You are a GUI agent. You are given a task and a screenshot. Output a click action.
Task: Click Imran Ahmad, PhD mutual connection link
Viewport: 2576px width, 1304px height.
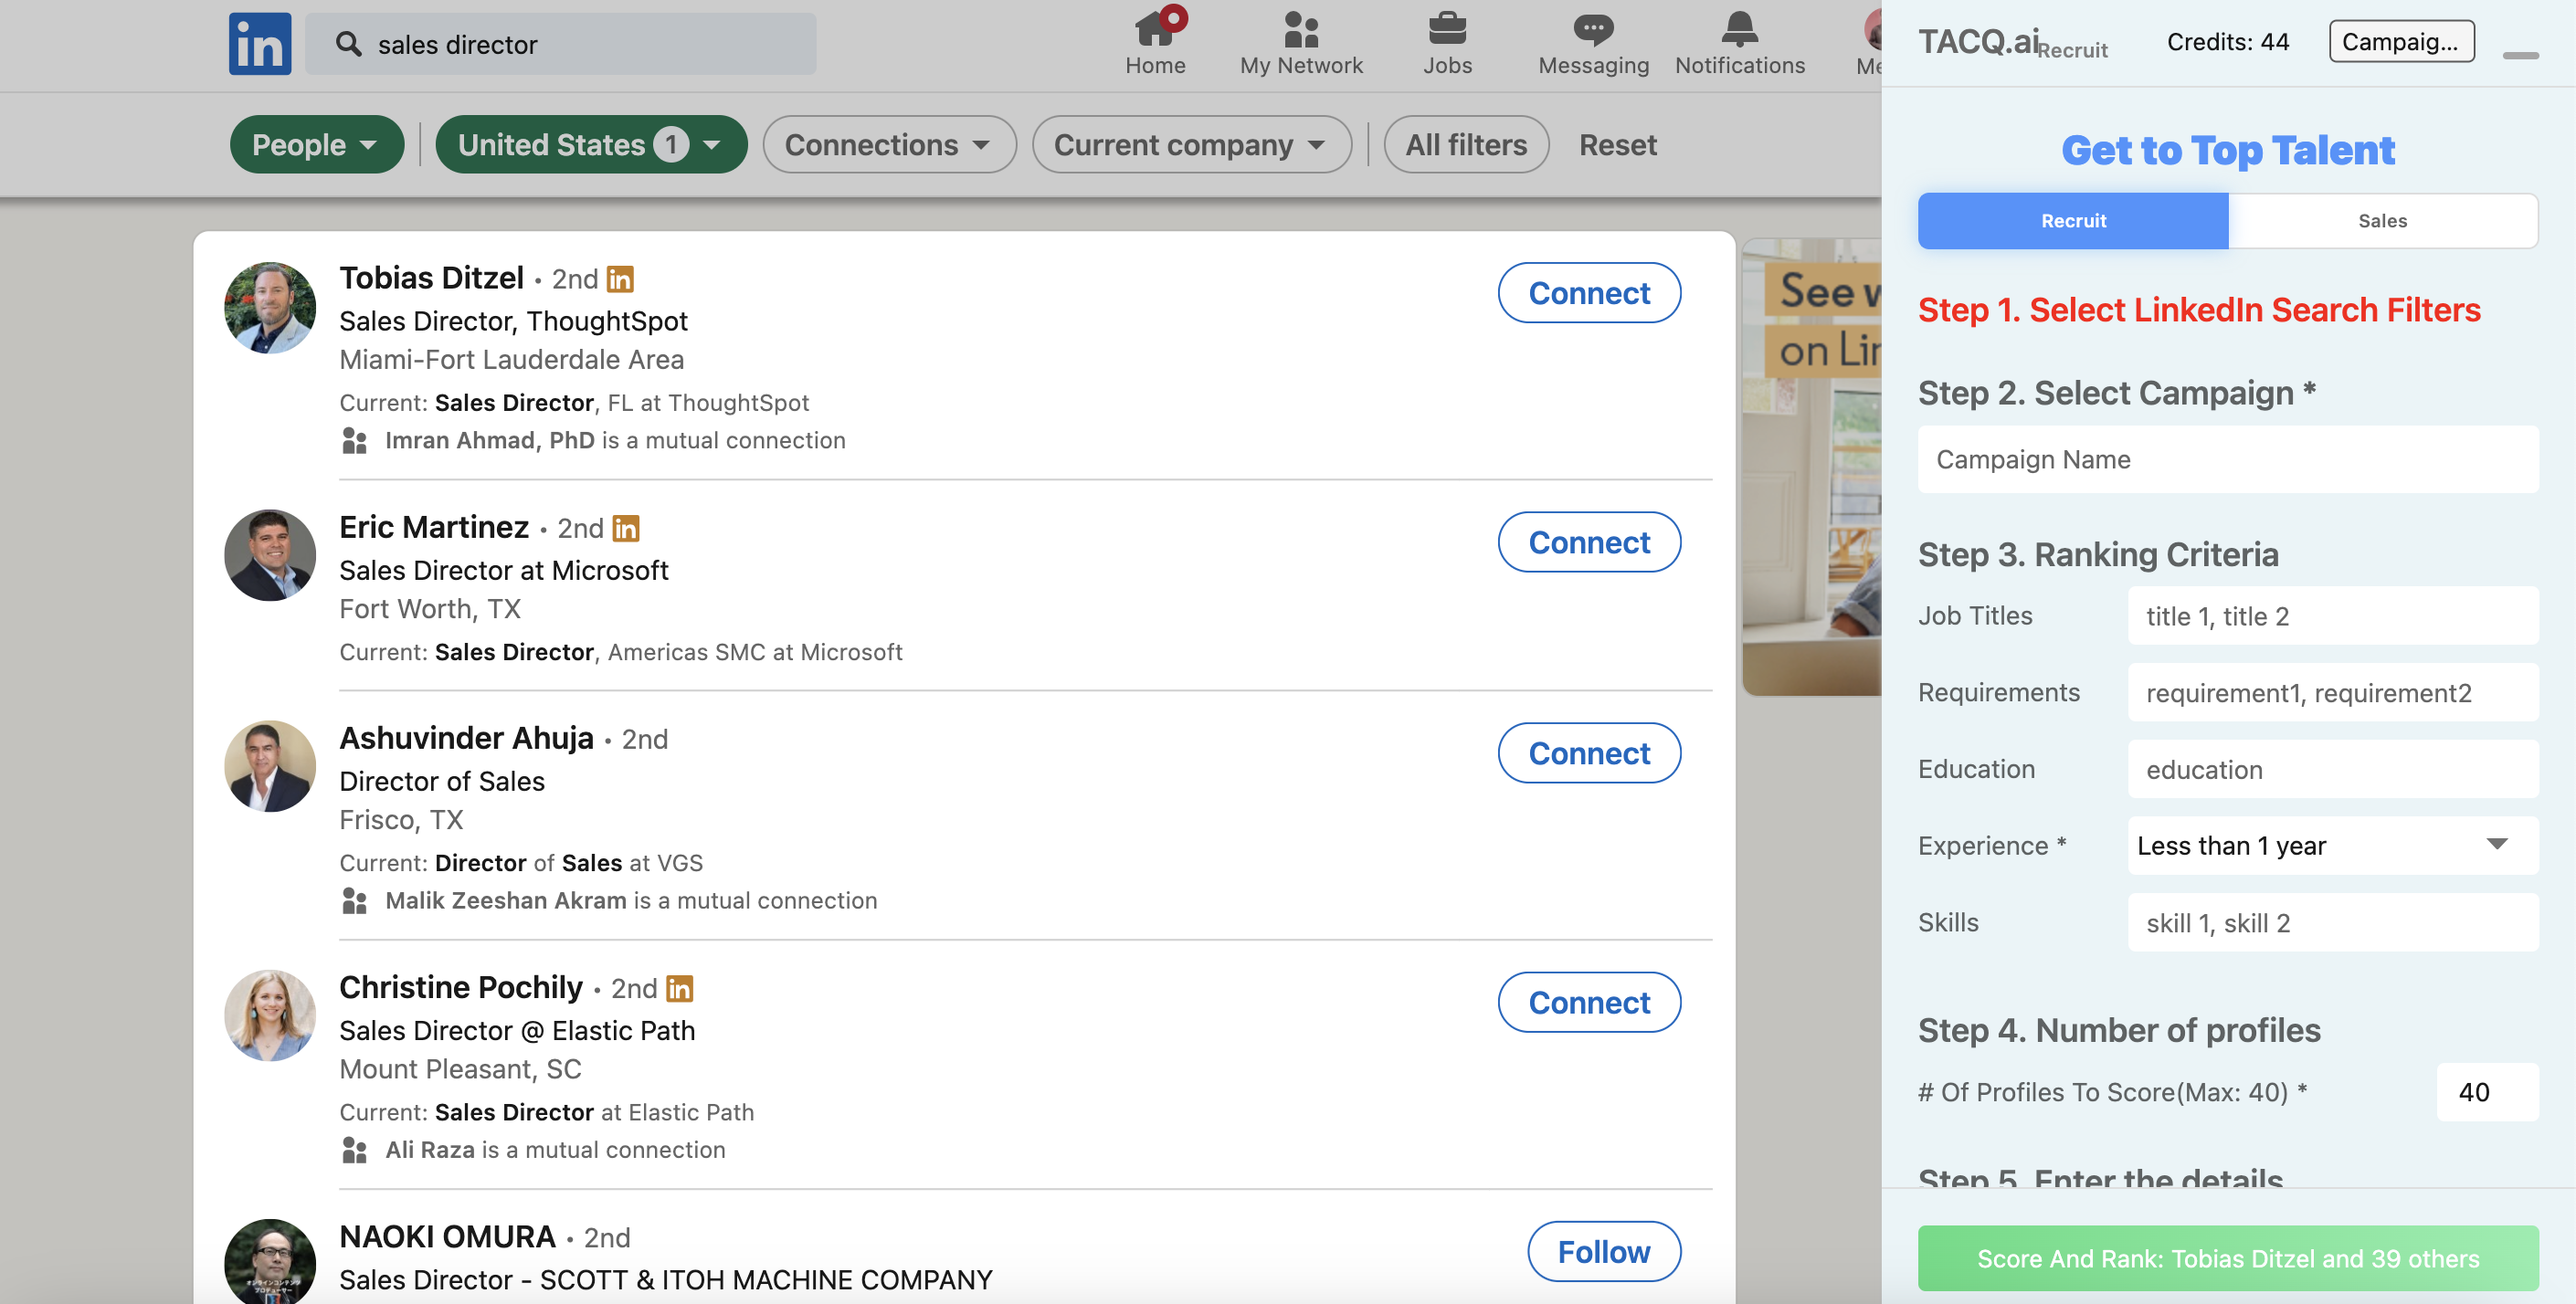(x=489, y=441)
